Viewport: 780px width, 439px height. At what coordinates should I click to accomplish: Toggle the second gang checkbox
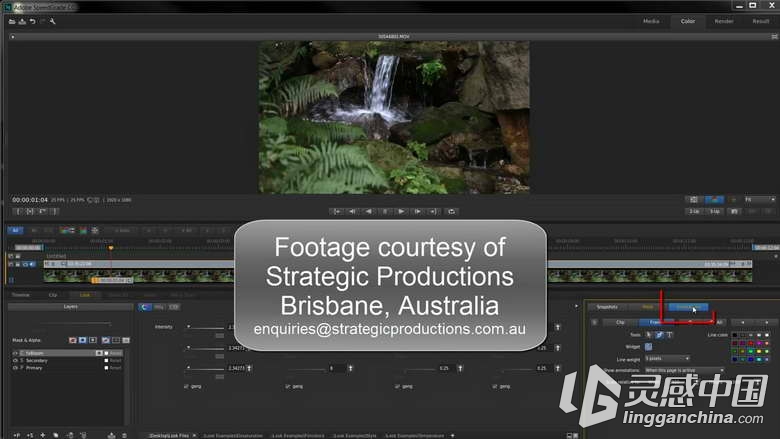coord(288,386)
